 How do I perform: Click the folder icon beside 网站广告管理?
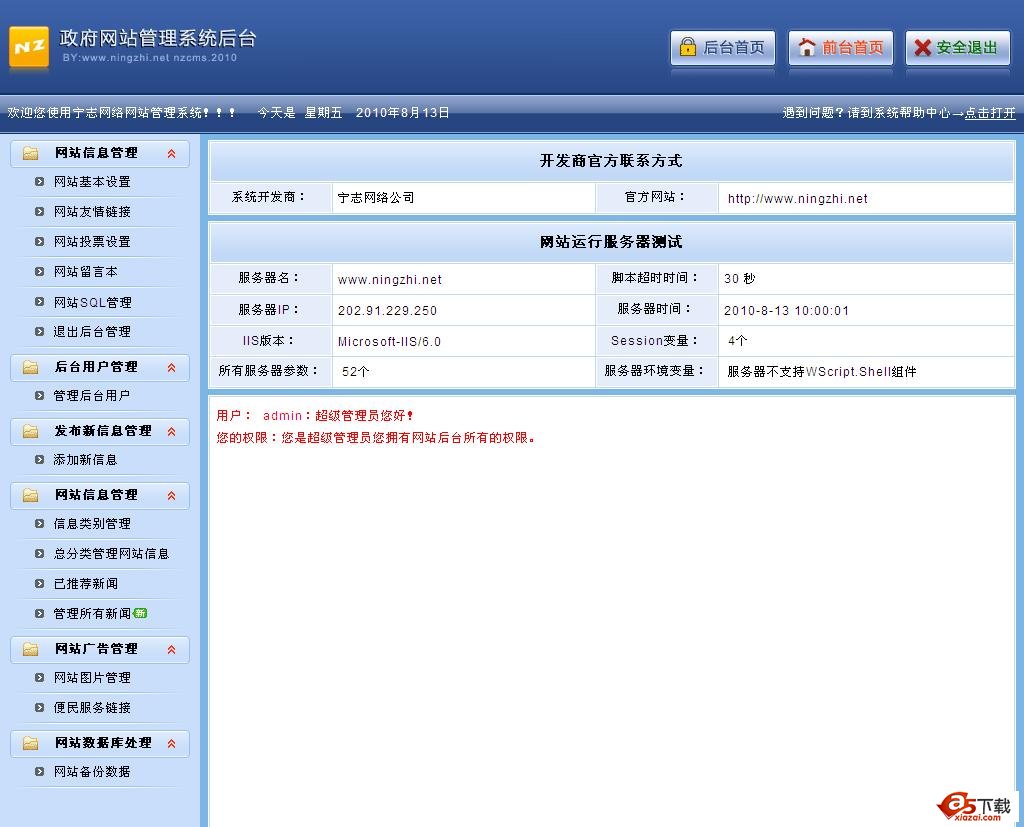[30, 649]
